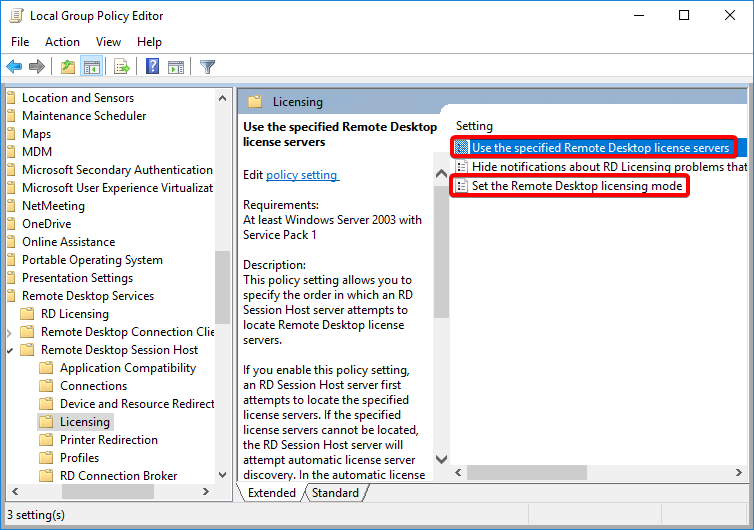The image size is (754, 530).
Task: Click the 'policy setting' edit link
Action: coord(302,175)
